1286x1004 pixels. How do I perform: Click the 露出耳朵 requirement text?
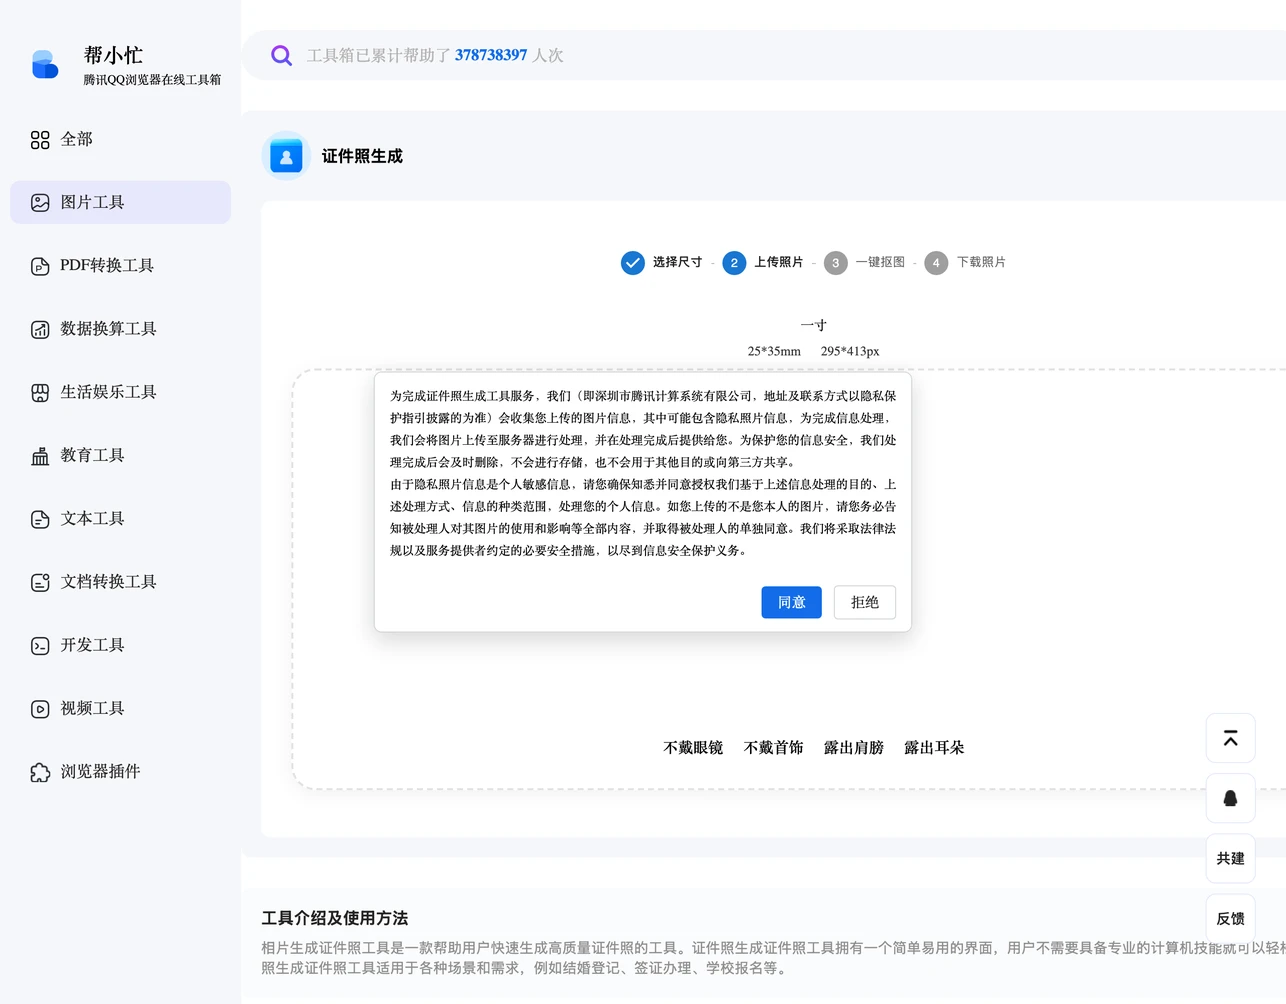[x=934, y=748]
